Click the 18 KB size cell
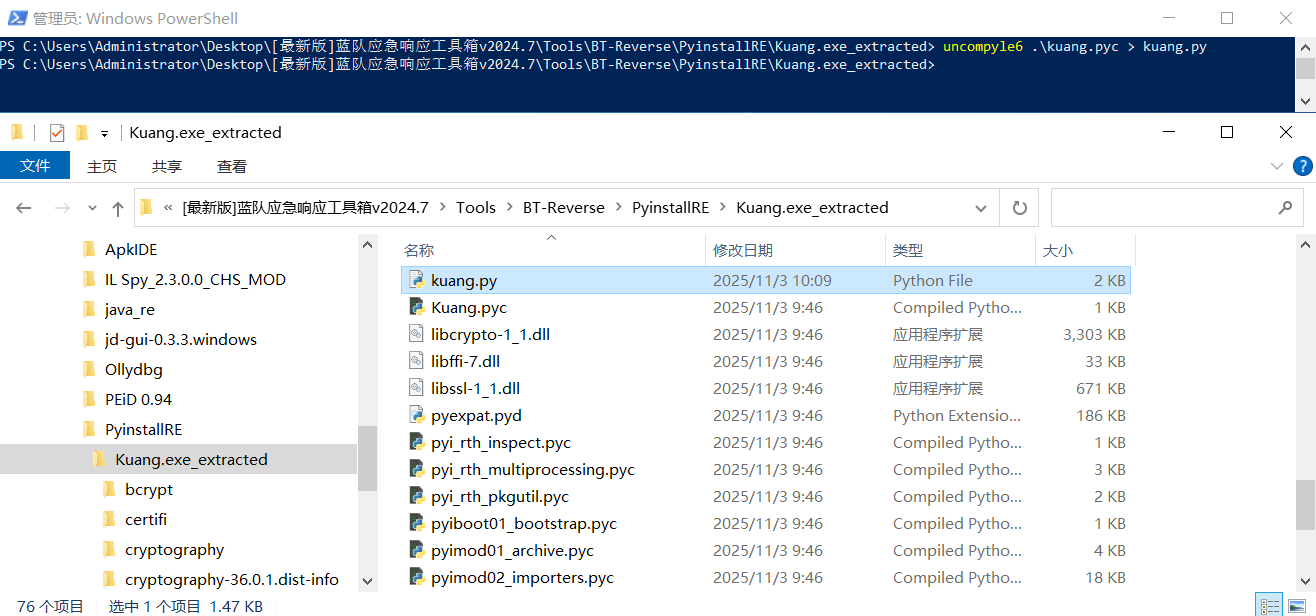 (1105, 578)
